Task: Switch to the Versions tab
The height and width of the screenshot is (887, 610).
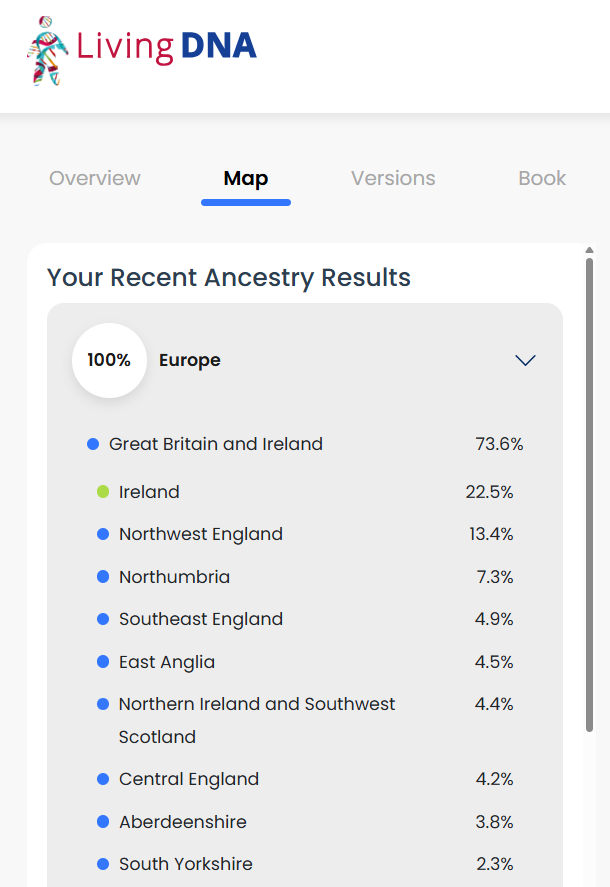Action: [393, 178]
